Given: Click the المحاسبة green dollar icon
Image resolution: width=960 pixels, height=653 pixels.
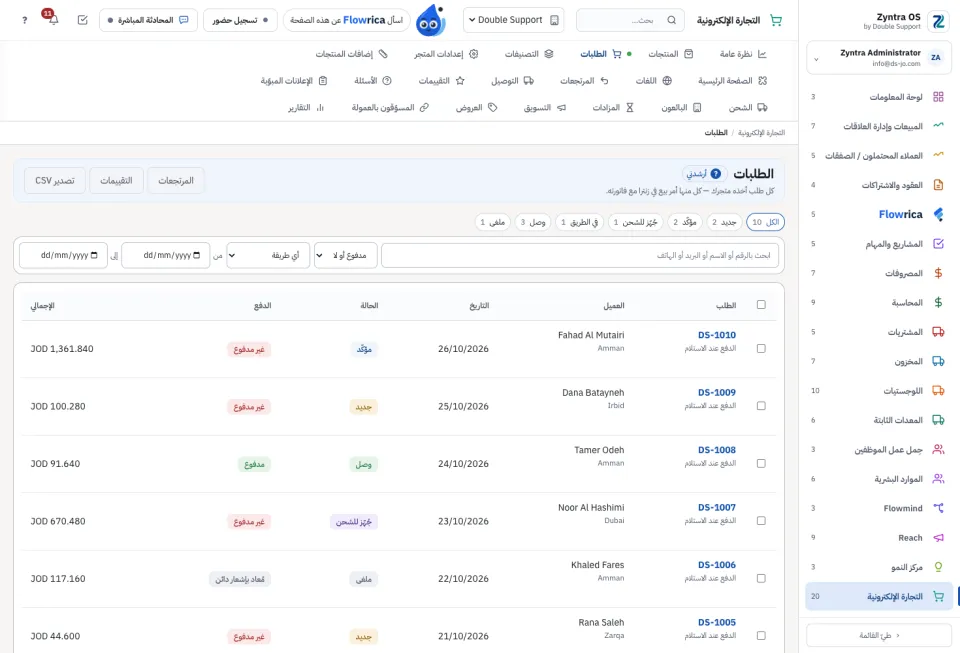Looking at the screenshot, I should pos(938,302).
